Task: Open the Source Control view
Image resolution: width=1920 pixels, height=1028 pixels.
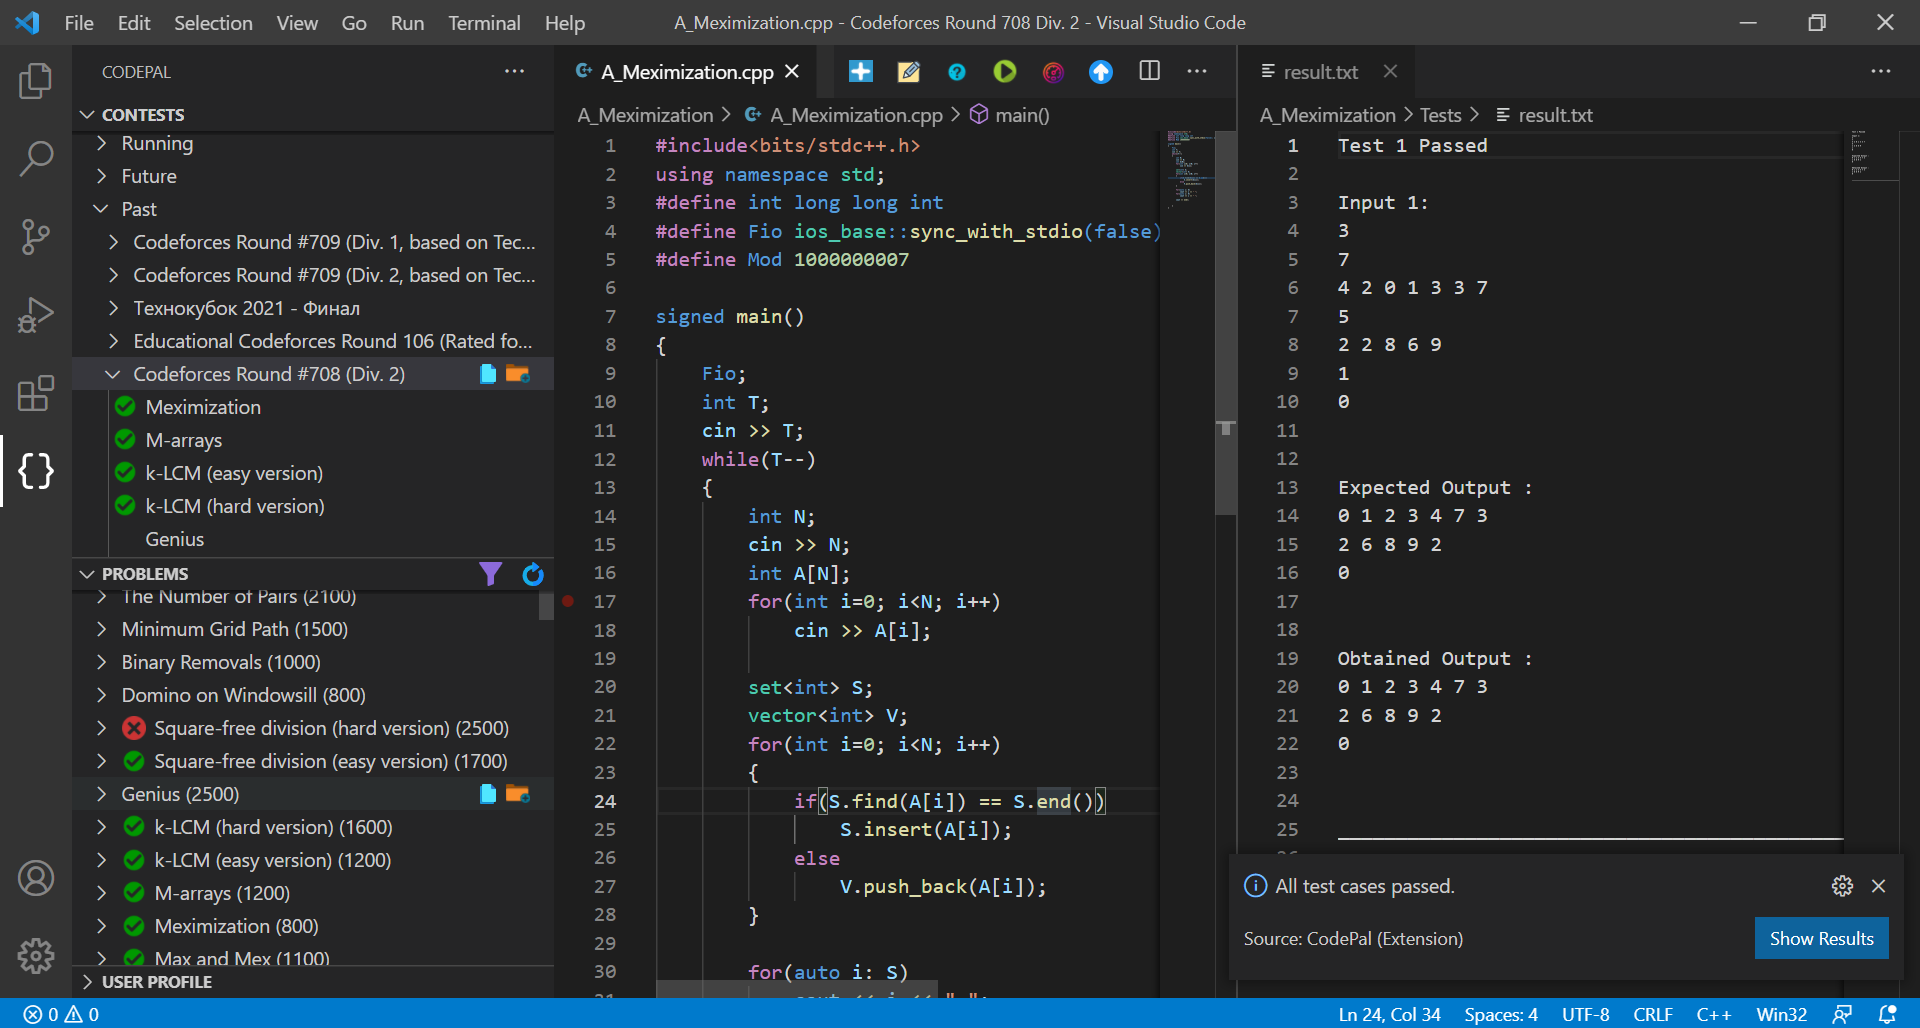Action: click(36, 237)
